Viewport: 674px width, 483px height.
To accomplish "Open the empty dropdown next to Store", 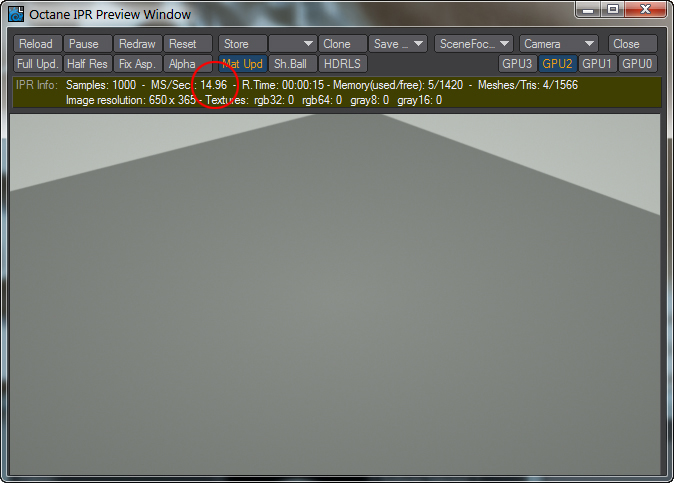I will [292, 44].
